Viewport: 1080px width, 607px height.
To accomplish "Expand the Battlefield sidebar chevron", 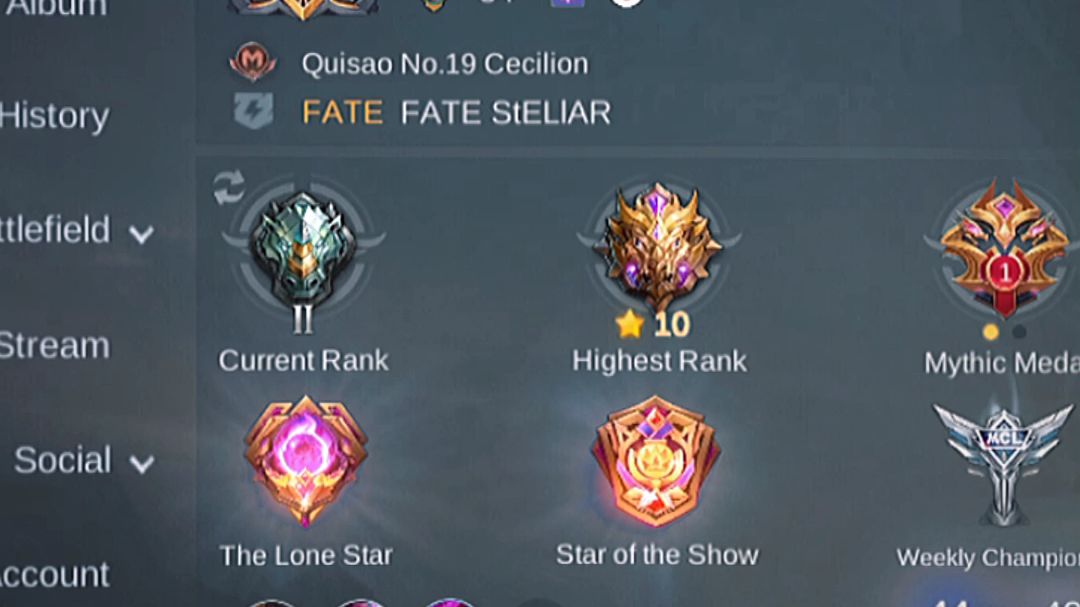I will click(x=141, y=234).
